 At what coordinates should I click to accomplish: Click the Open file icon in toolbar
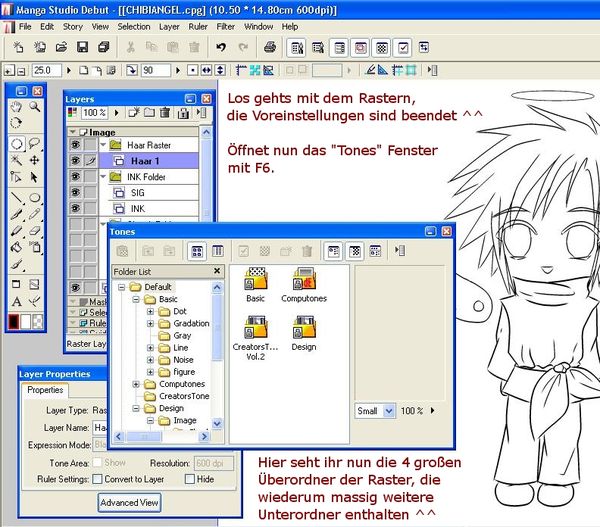[61, 47]
